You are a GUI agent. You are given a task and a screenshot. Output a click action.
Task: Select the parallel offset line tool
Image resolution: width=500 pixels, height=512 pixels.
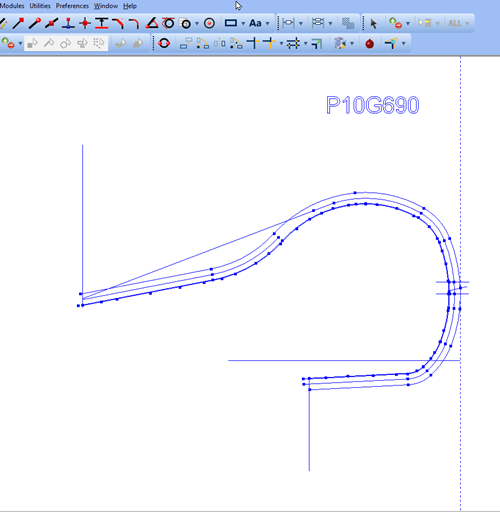click(102, 23)
